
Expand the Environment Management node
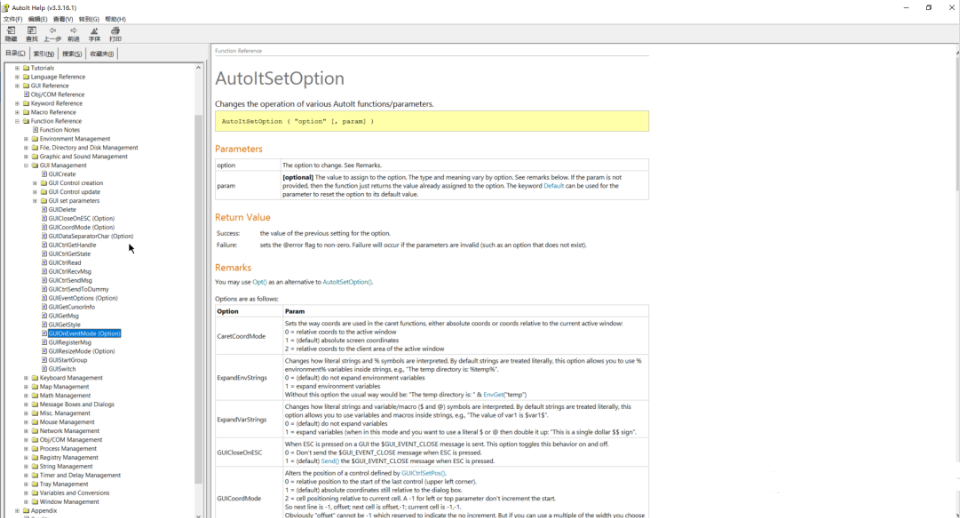pyautogui.click(x=26, y=139)
